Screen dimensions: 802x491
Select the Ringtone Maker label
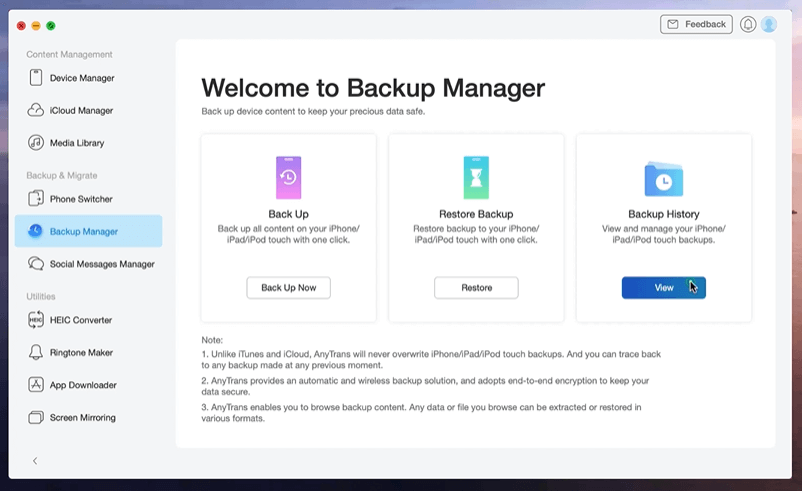click(81, 352)
